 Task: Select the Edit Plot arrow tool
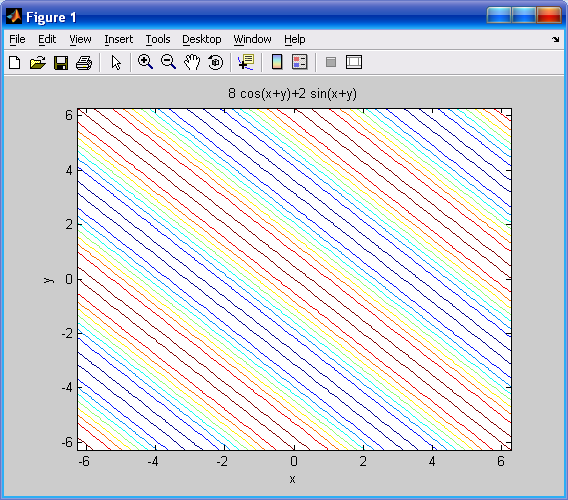(x=116, y=63)
